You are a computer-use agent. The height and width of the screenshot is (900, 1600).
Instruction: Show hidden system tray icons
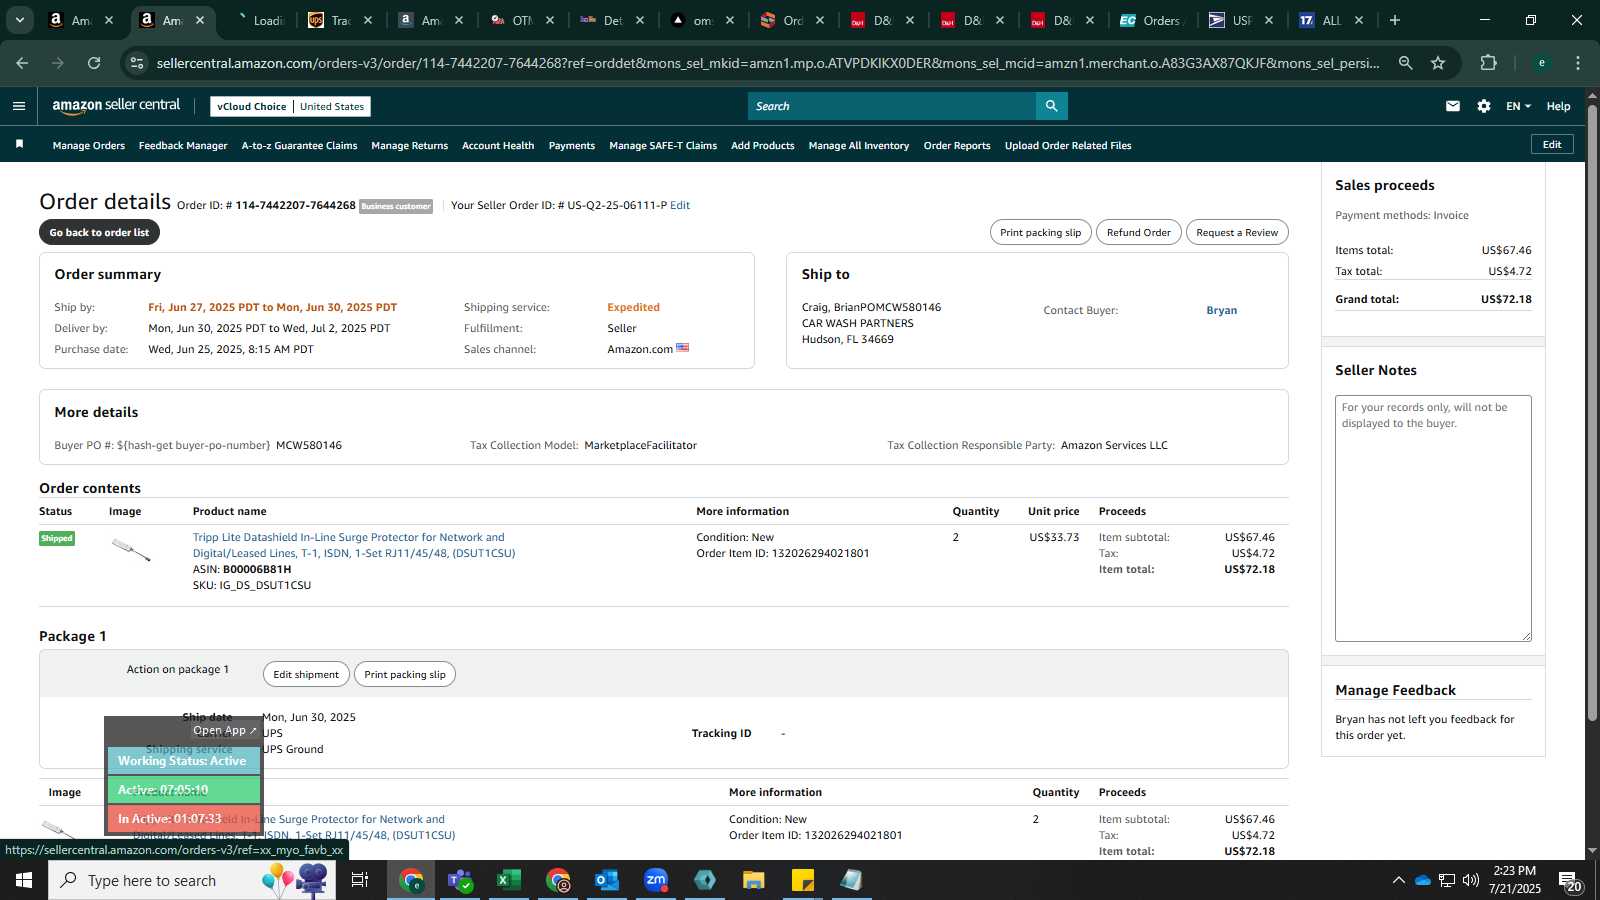tap(1398, 880)
